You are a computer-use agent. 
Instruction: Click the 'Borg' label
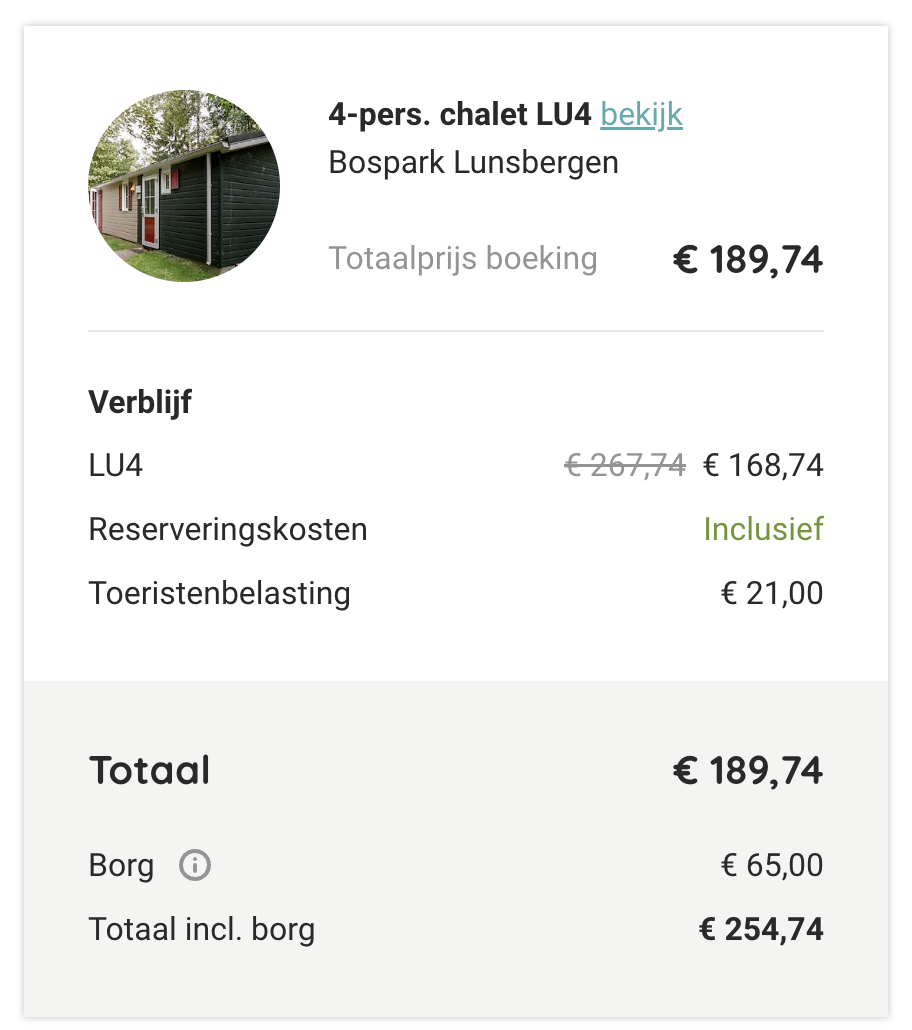coord(122,866)
